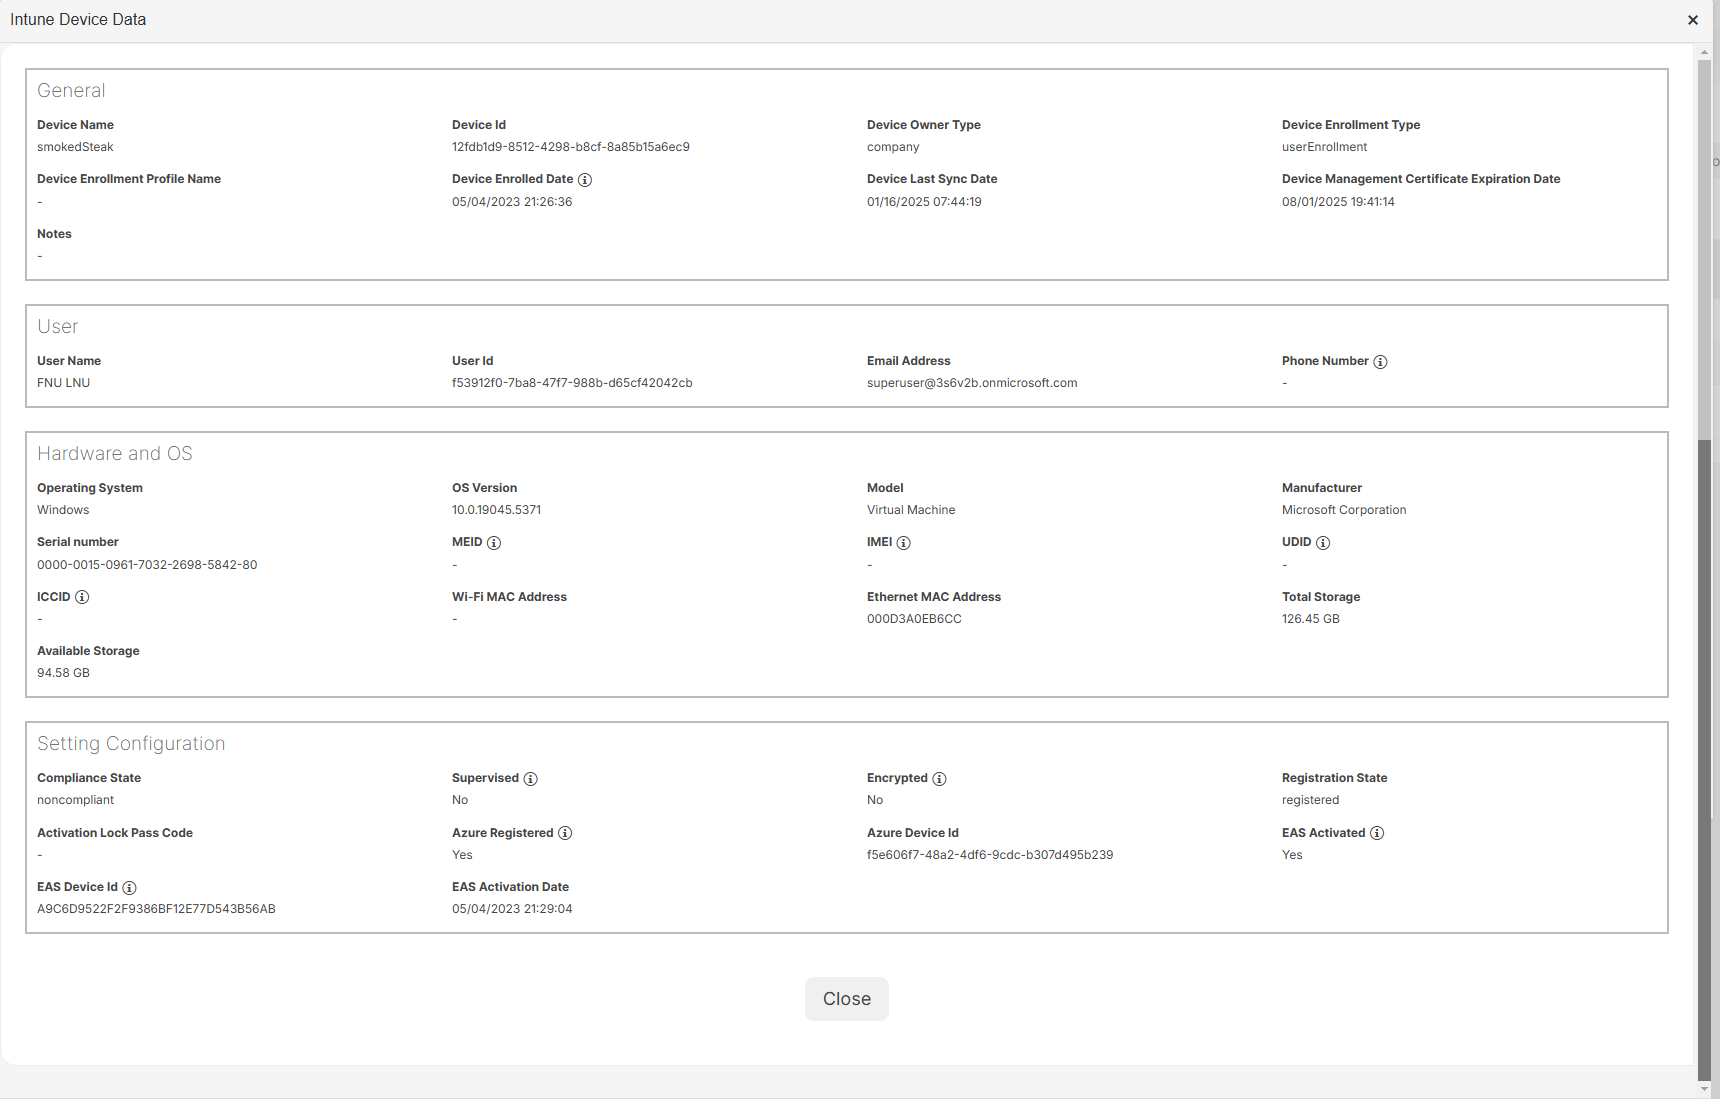Click Operating System value Windows
This screenshot has width=1720, height=1099.
[x=63, y=510]
